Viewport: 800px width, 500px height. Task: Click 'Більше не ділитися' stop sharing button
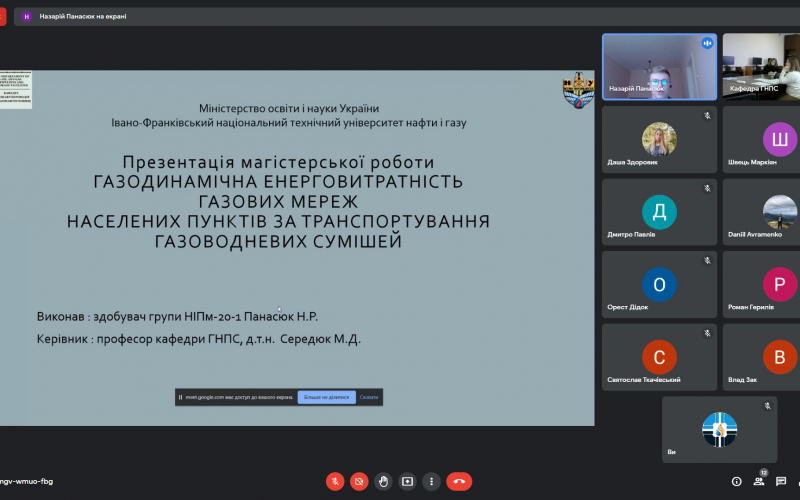[327, 397]
